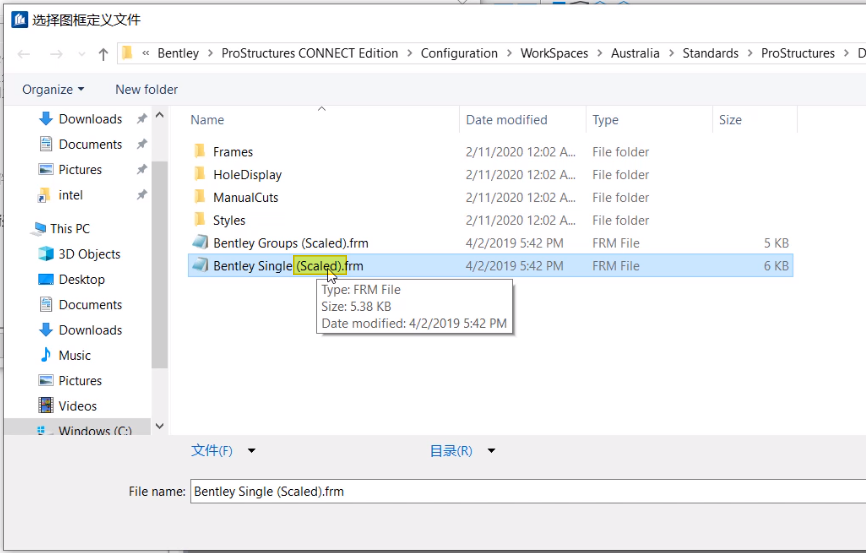This screenshot has width=866, height=553.
Task: Navigate to Bentley in breadcrumb
Action: coord(178,54)
